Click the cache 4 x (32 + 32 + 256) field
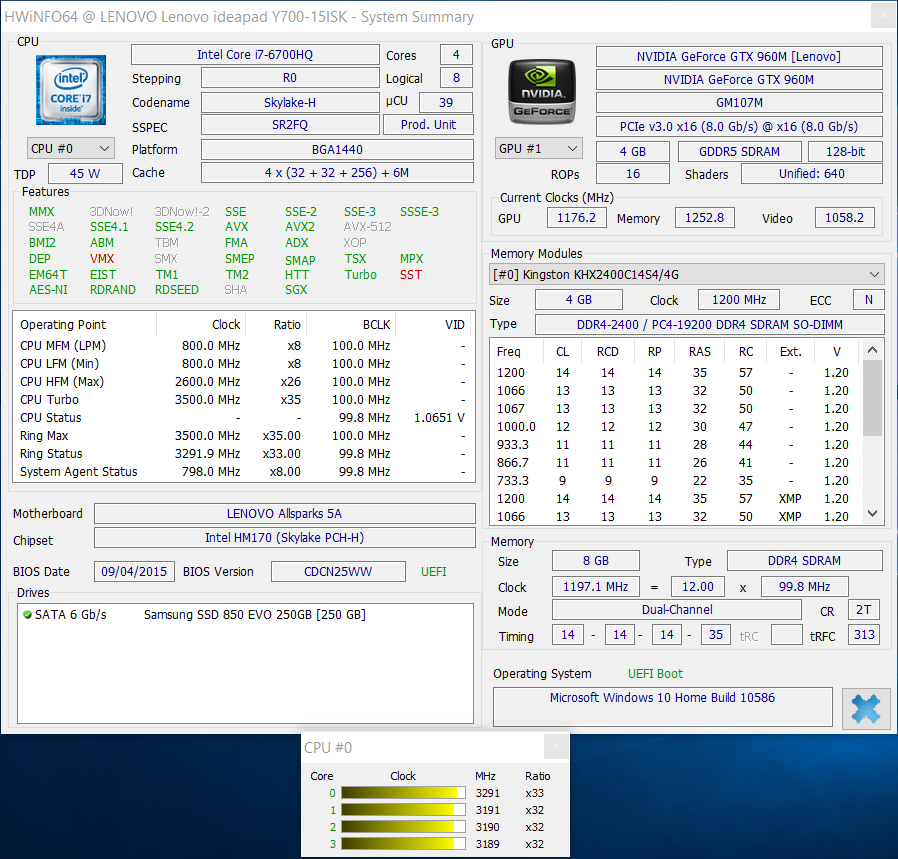The image size is (898, 859). point(337,173)
